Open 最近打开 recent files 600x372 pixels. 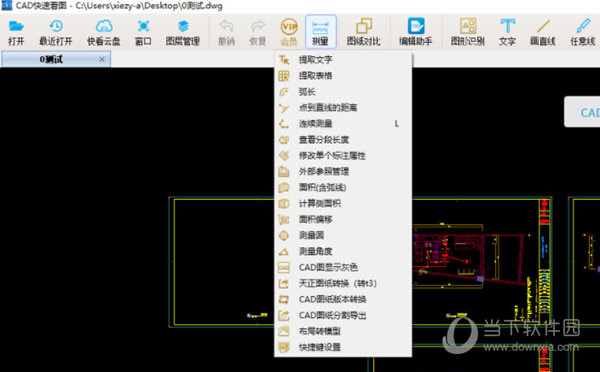point(56,33)
